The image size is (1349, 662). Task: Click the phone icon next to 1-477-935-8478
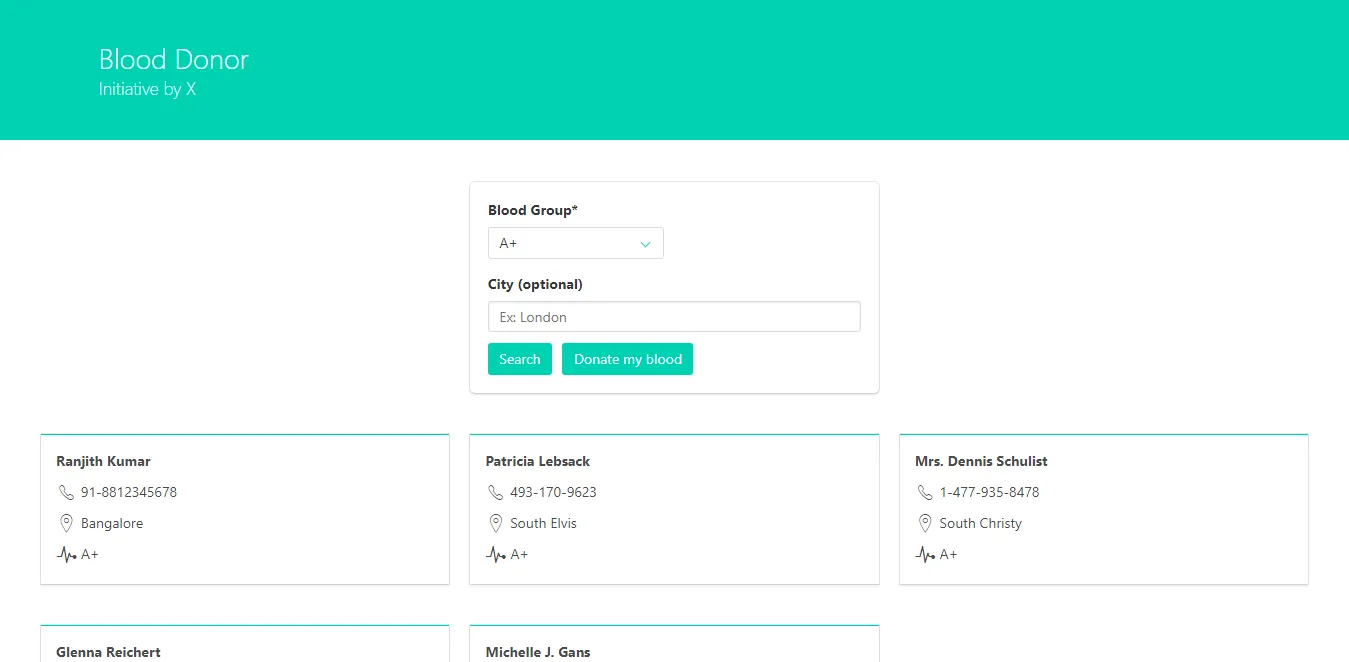[926, 492]
